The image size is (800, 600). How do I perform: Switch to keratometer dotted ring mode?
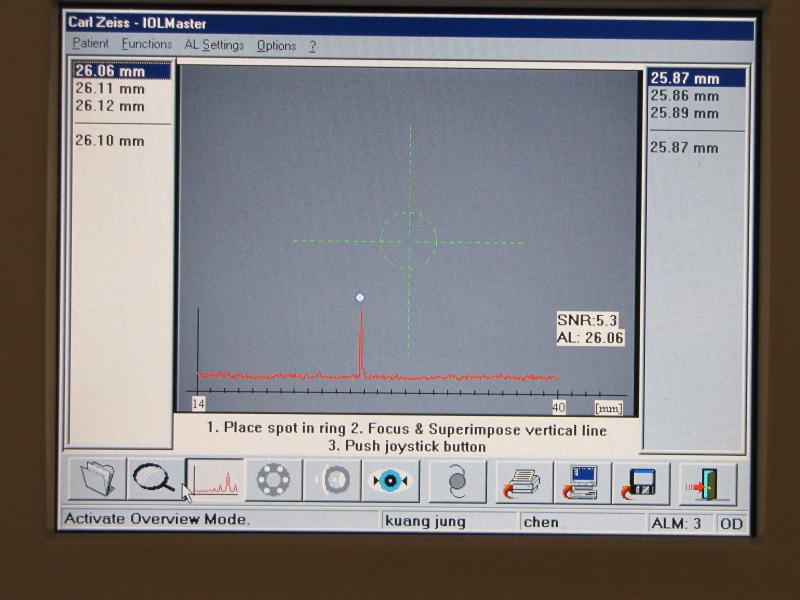coord(273,481)
